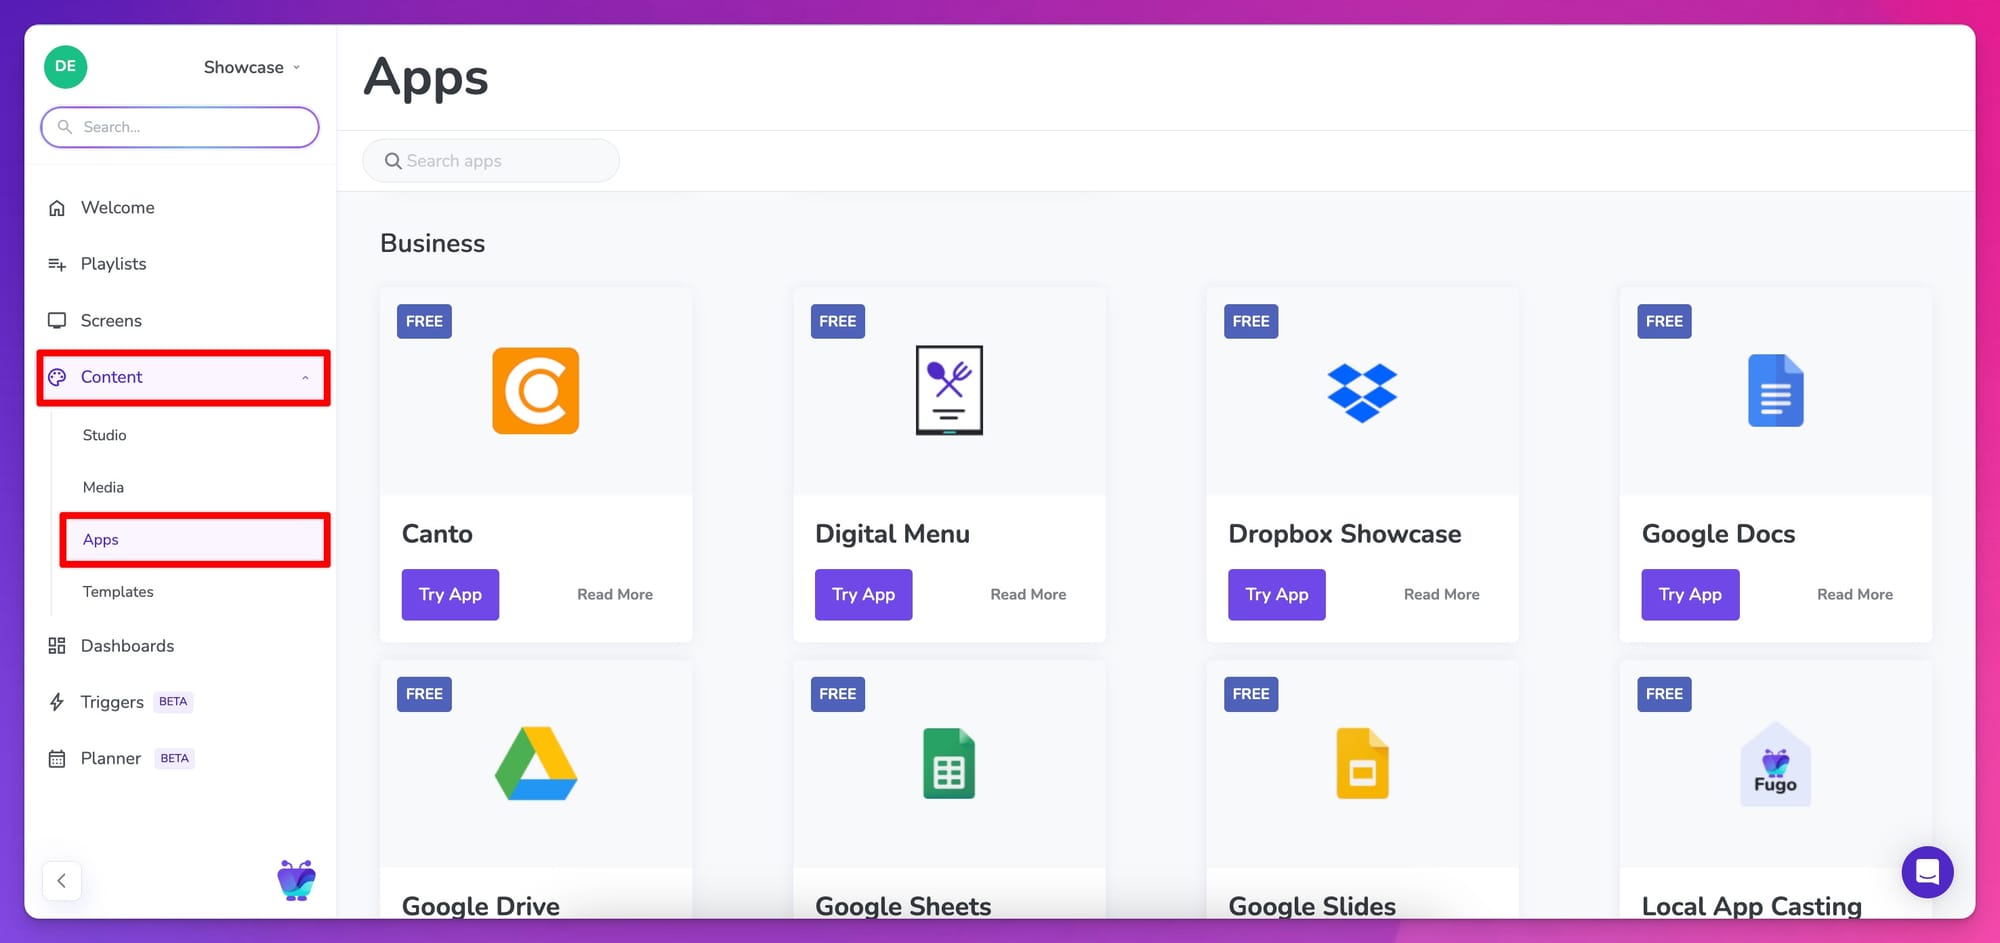Collapse the sidebar with the arrow button
2000x943 pixels.
pyautogui.click(x=62, y=881)
